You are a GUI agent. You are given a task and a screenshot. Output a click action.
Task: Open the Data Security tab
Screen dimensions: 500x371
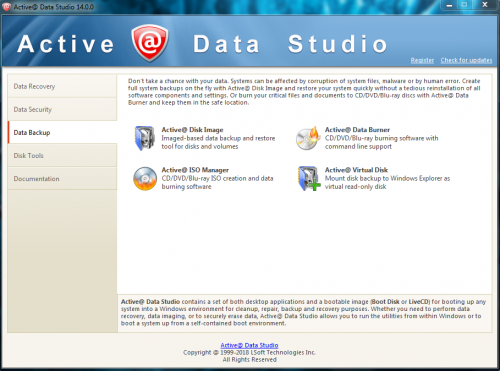tap(62, 109)
